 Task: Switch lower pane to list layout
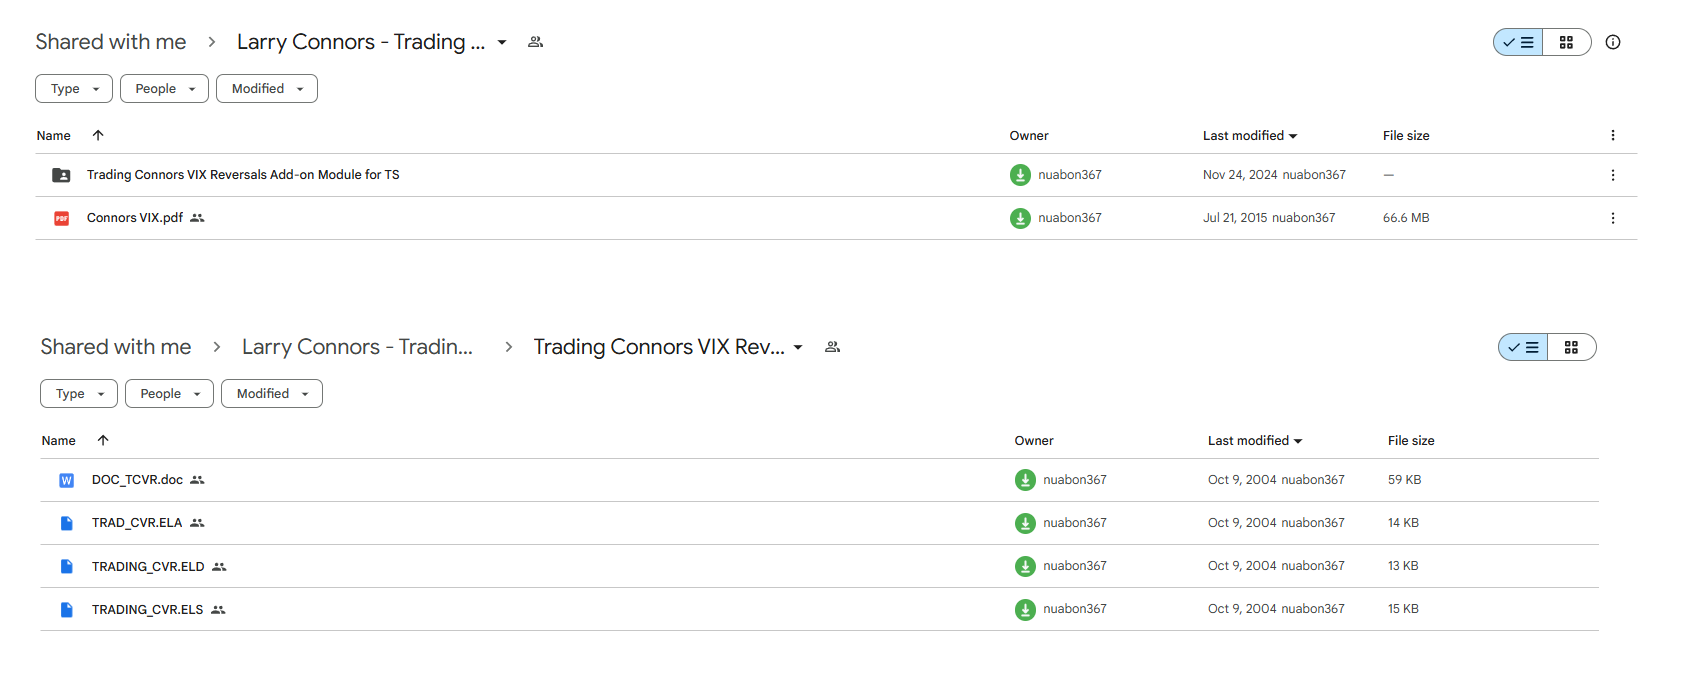pyautogui.click(x=1523, y=347)
